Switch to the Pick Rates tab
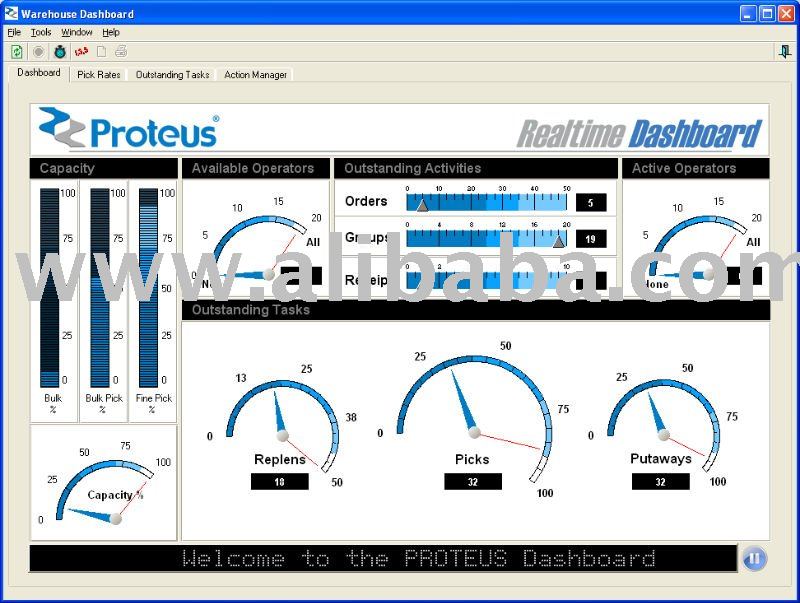The height and width of the screenshot is (603, 800). pyautogui.click(x=98, y=74)
